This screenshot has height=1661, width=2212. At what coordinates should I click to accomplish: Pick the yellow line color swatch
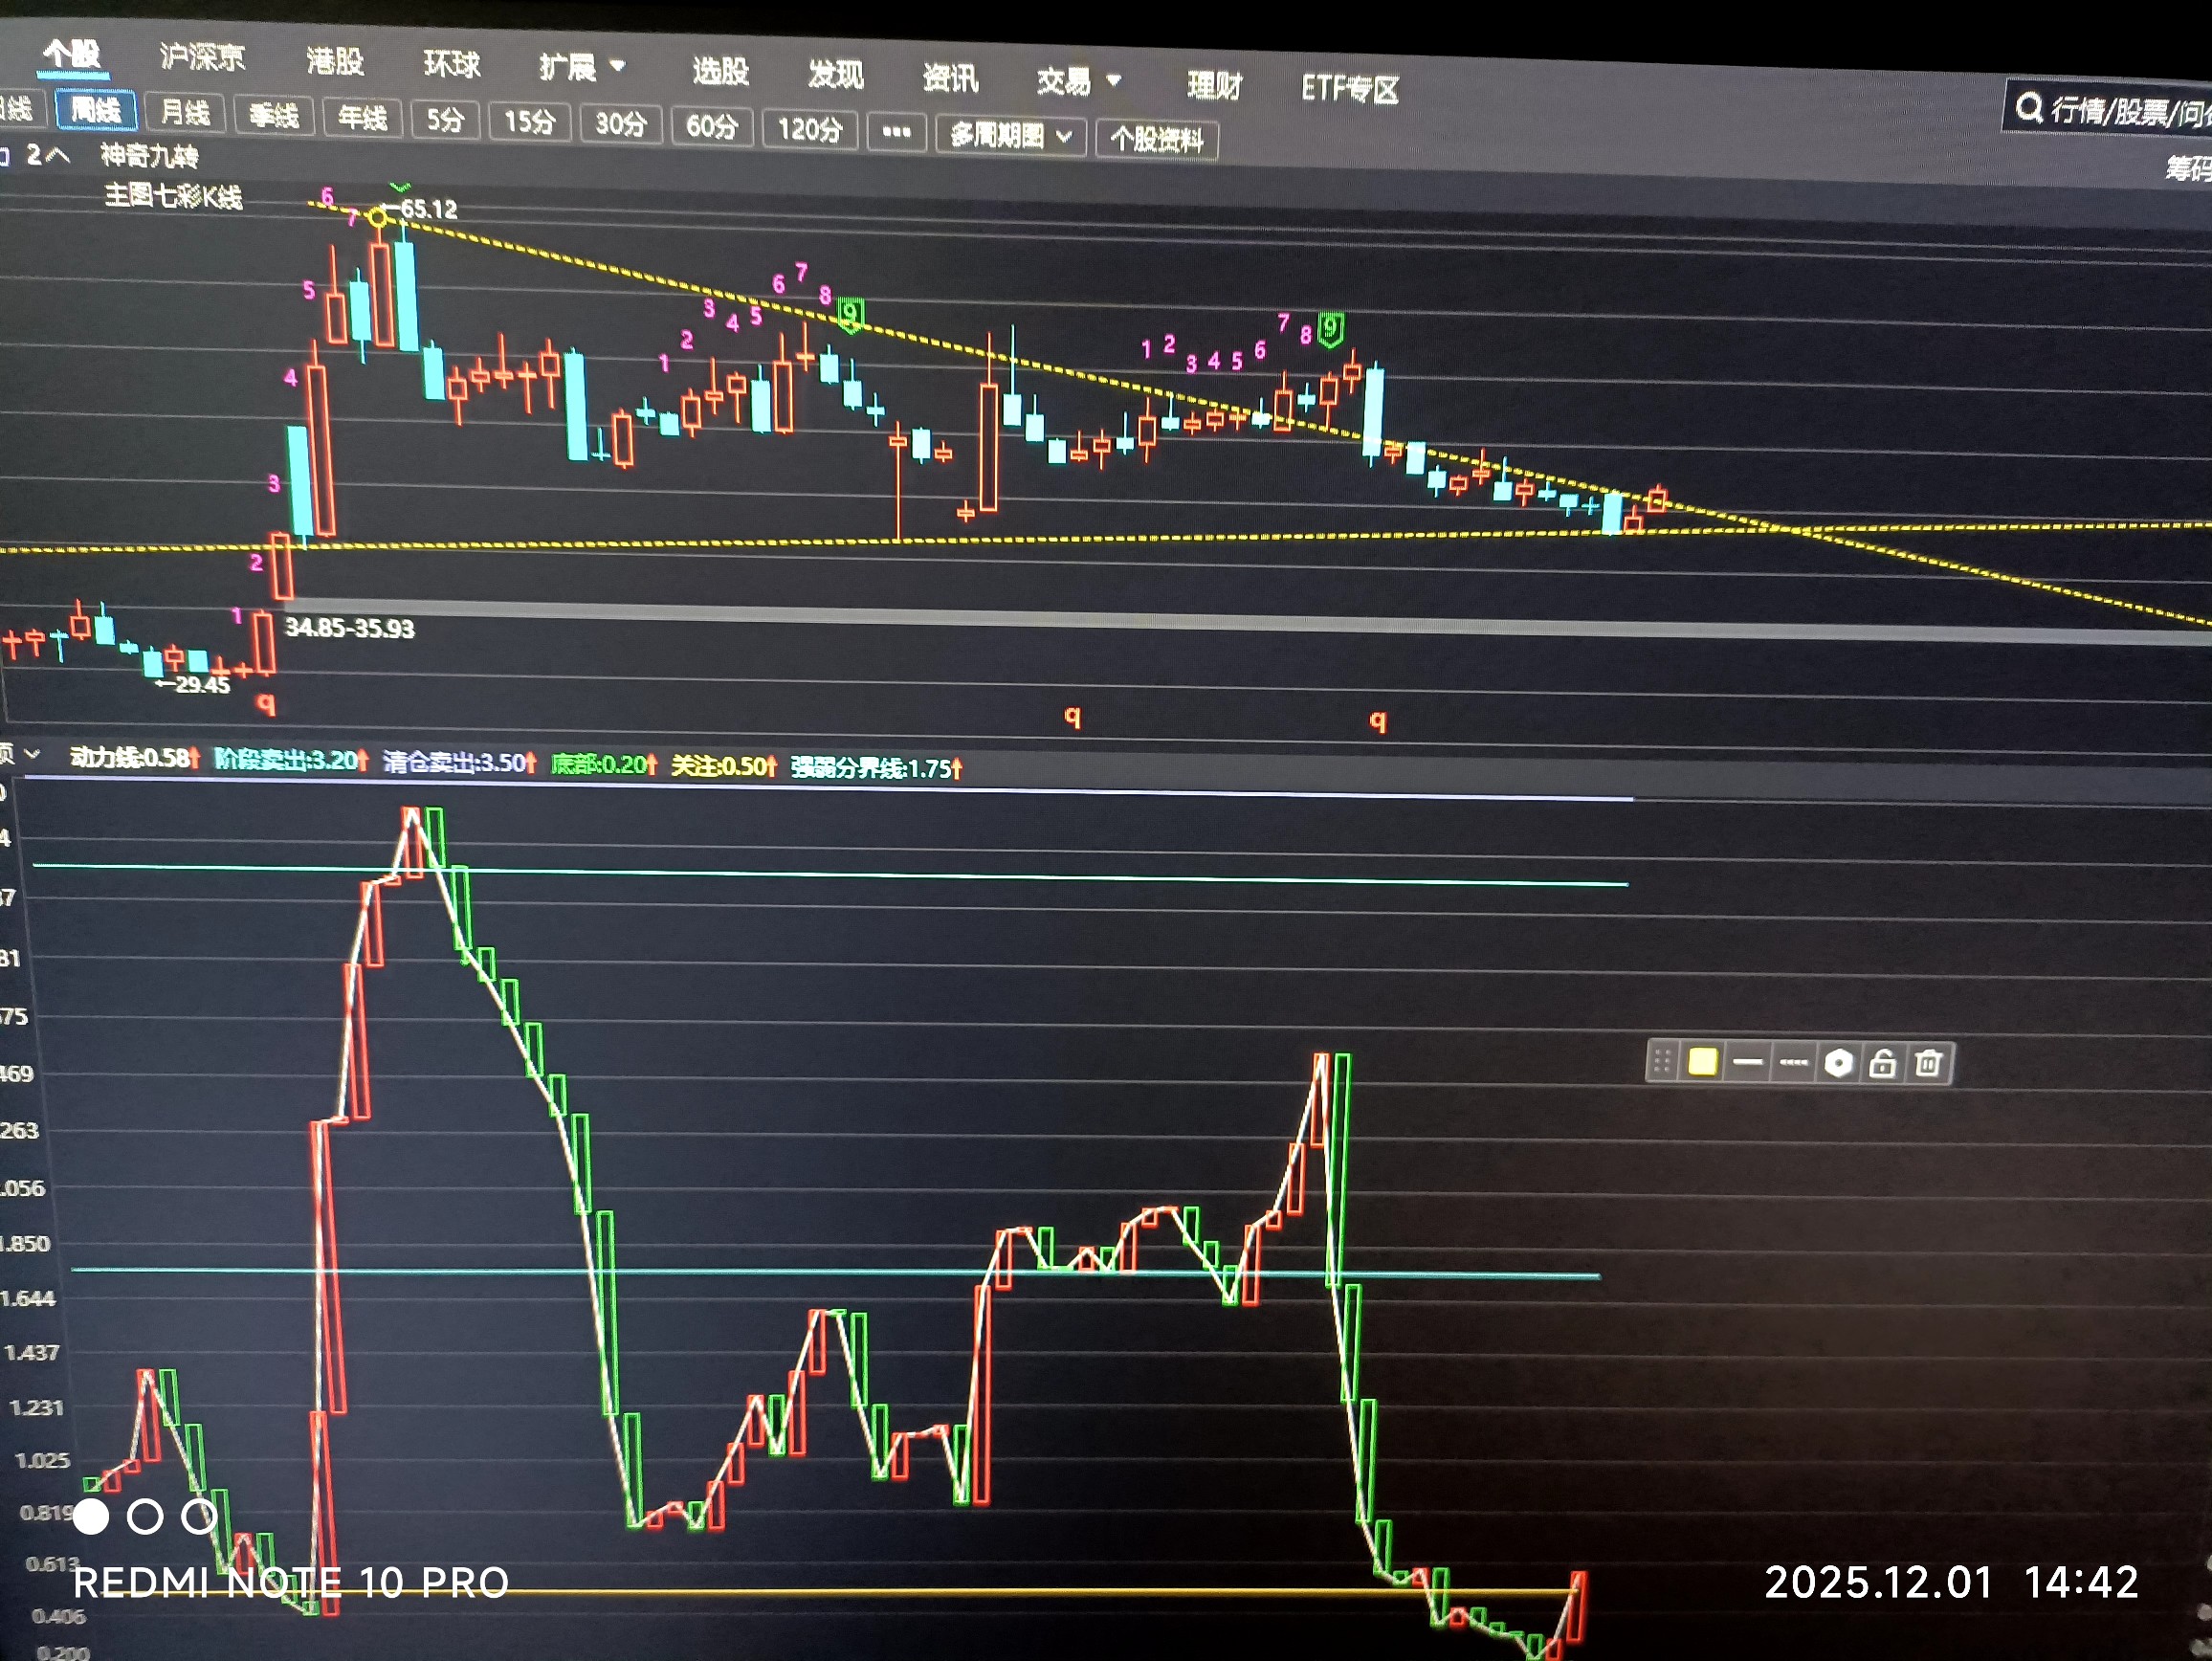[x=1702, y=1062]
